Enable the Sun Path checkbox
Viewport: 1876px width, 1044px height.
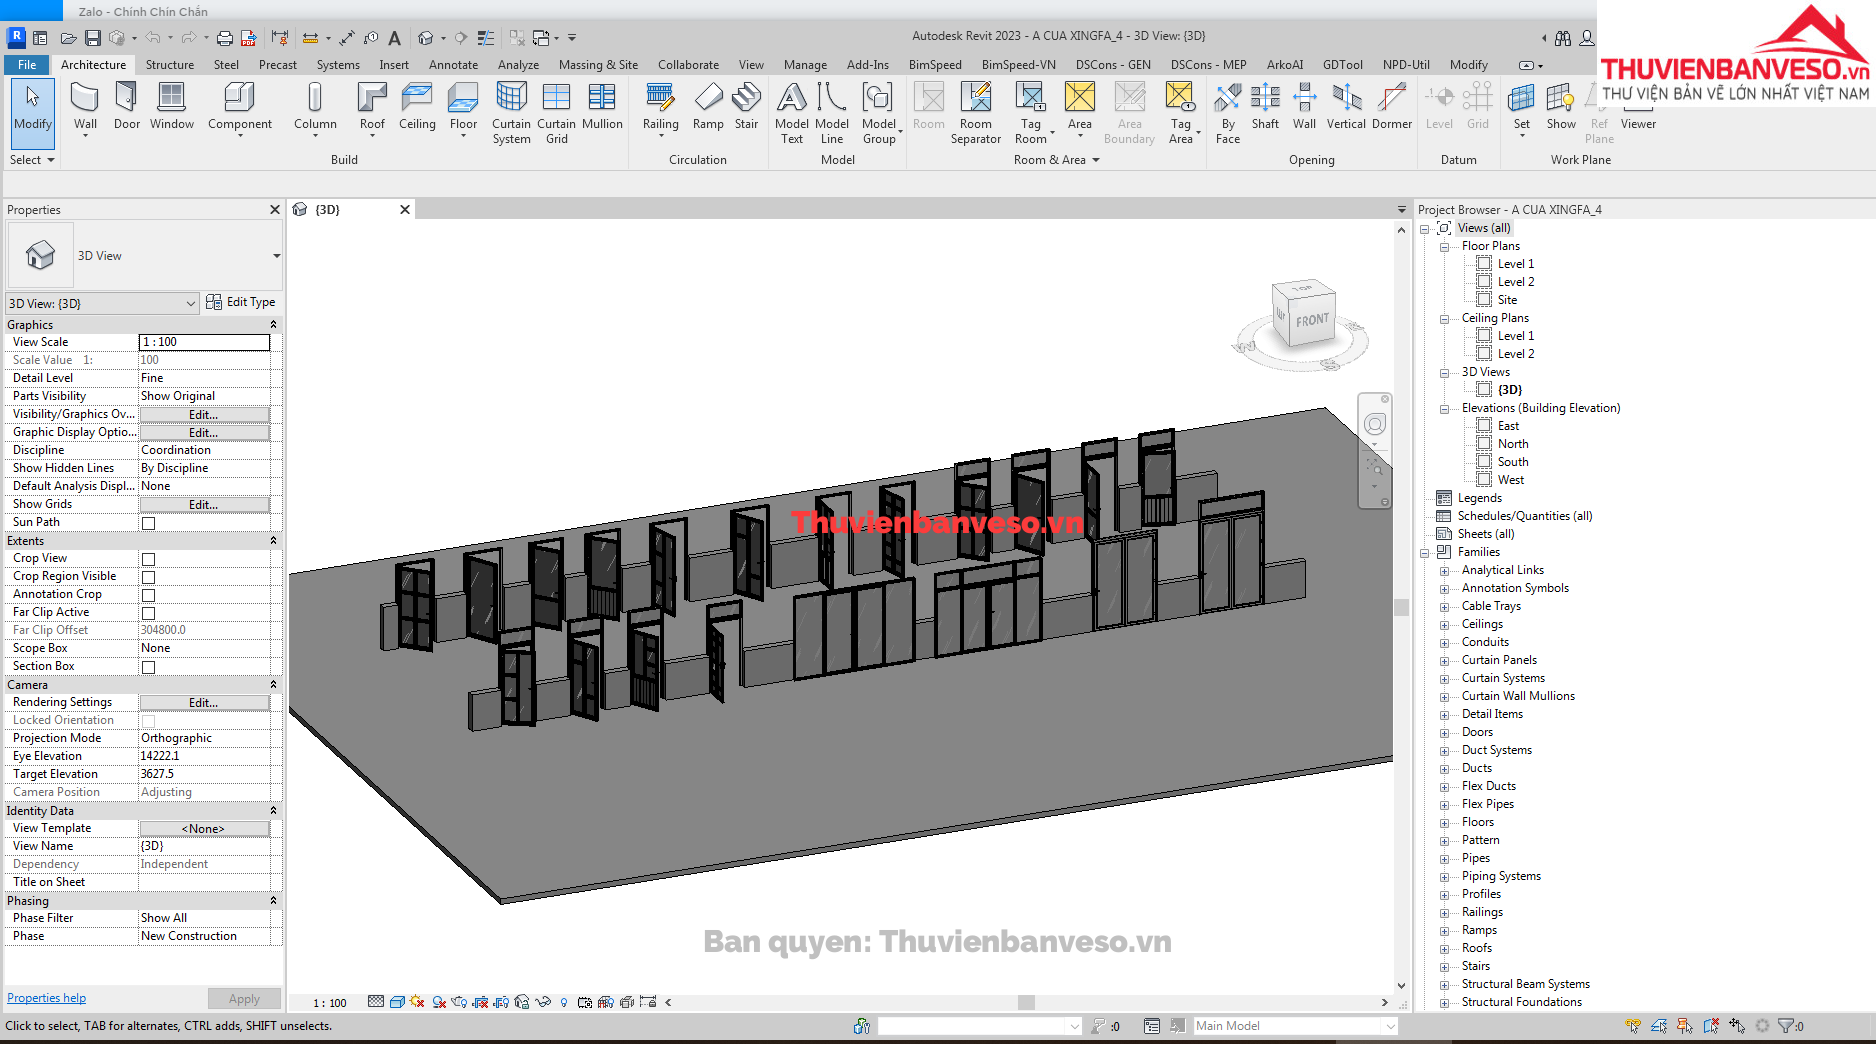pyautogui.click(x=148, y=523)
